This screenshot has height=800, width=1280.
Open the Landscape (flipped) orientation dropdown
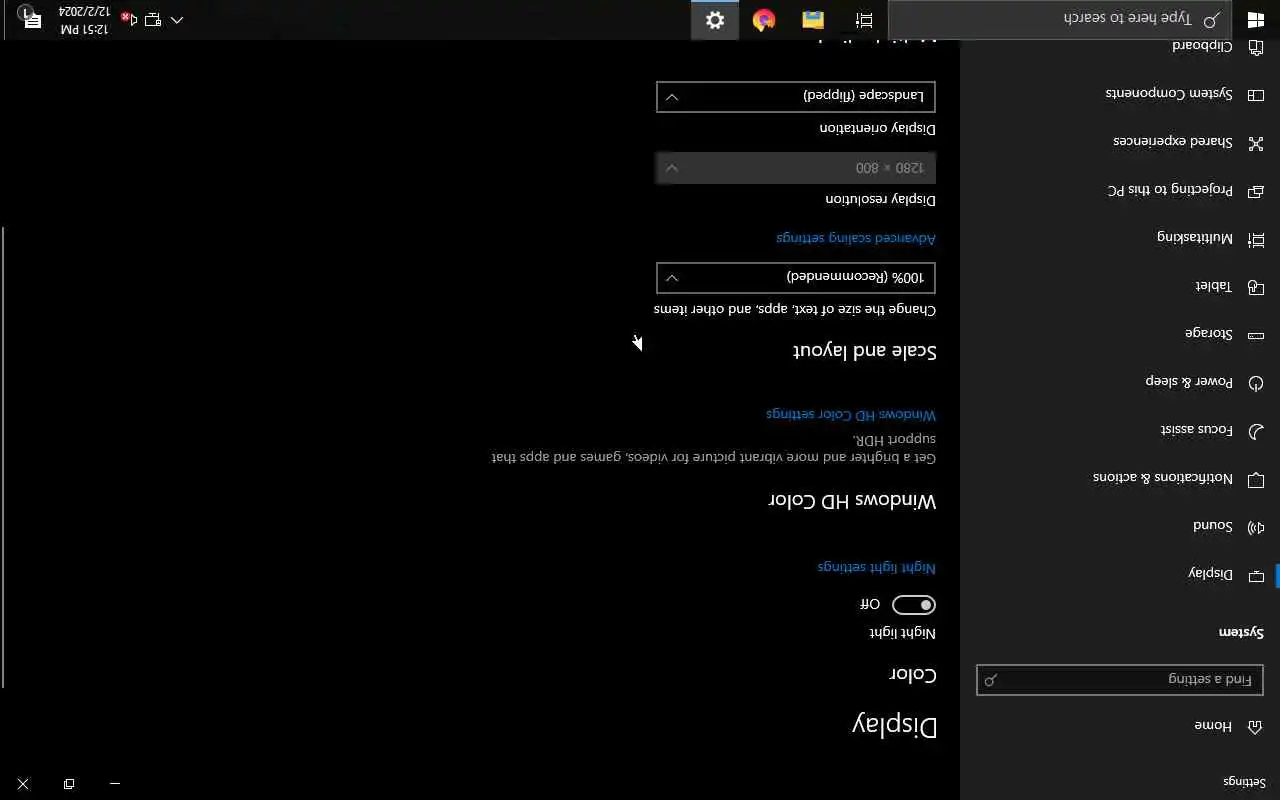pyautogui.click(x=796, y=97)
